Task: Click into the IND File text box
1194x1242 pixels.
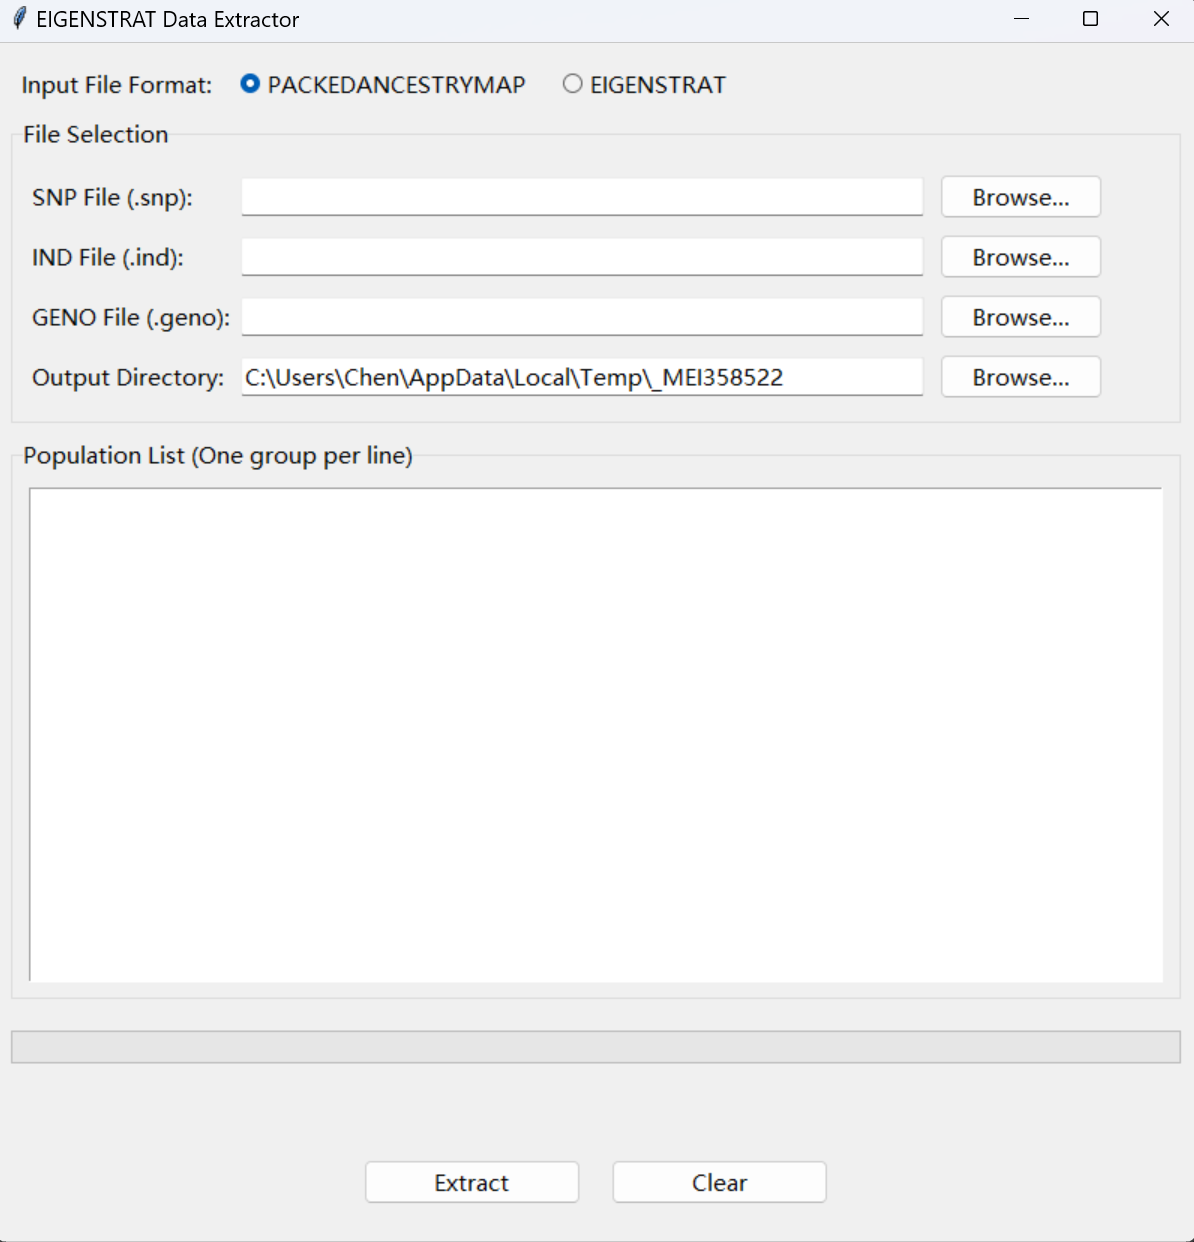Action: pyautogui.click(x=581, y=257)
